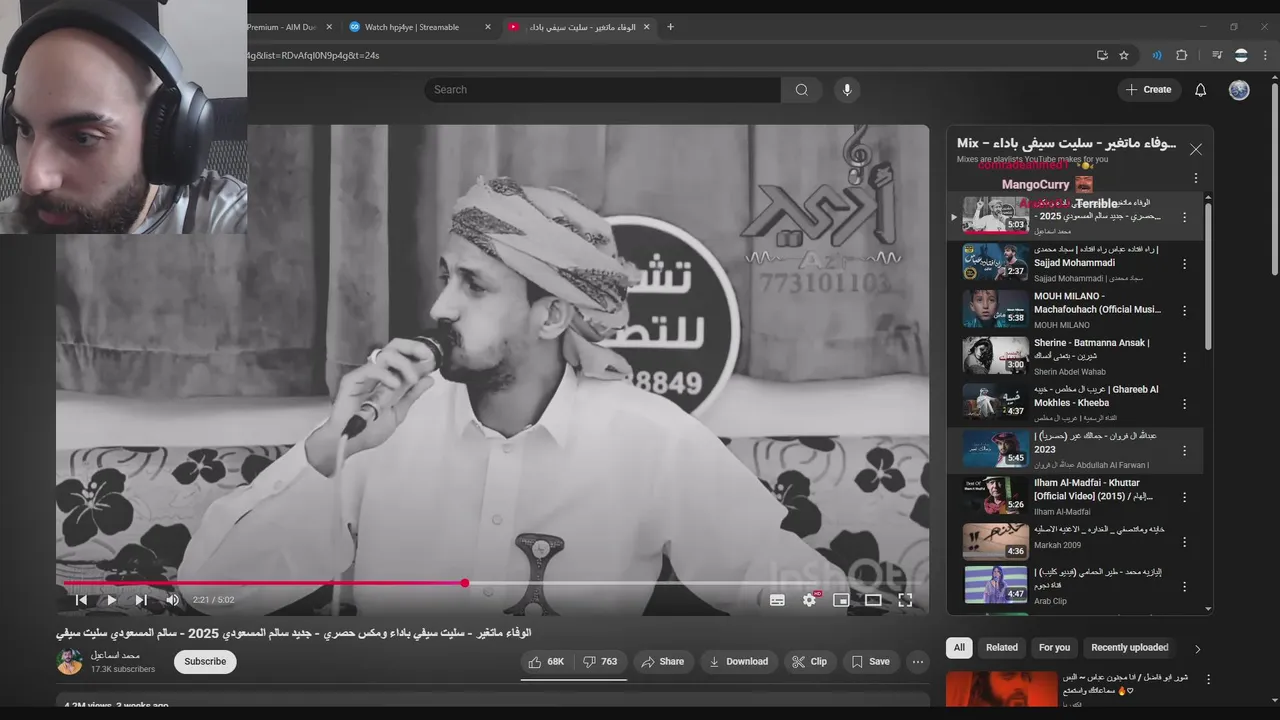The height and width of the screenshot is (720, 1280).
Task: Switch to miniplayer mode
Action: (841, 600)
